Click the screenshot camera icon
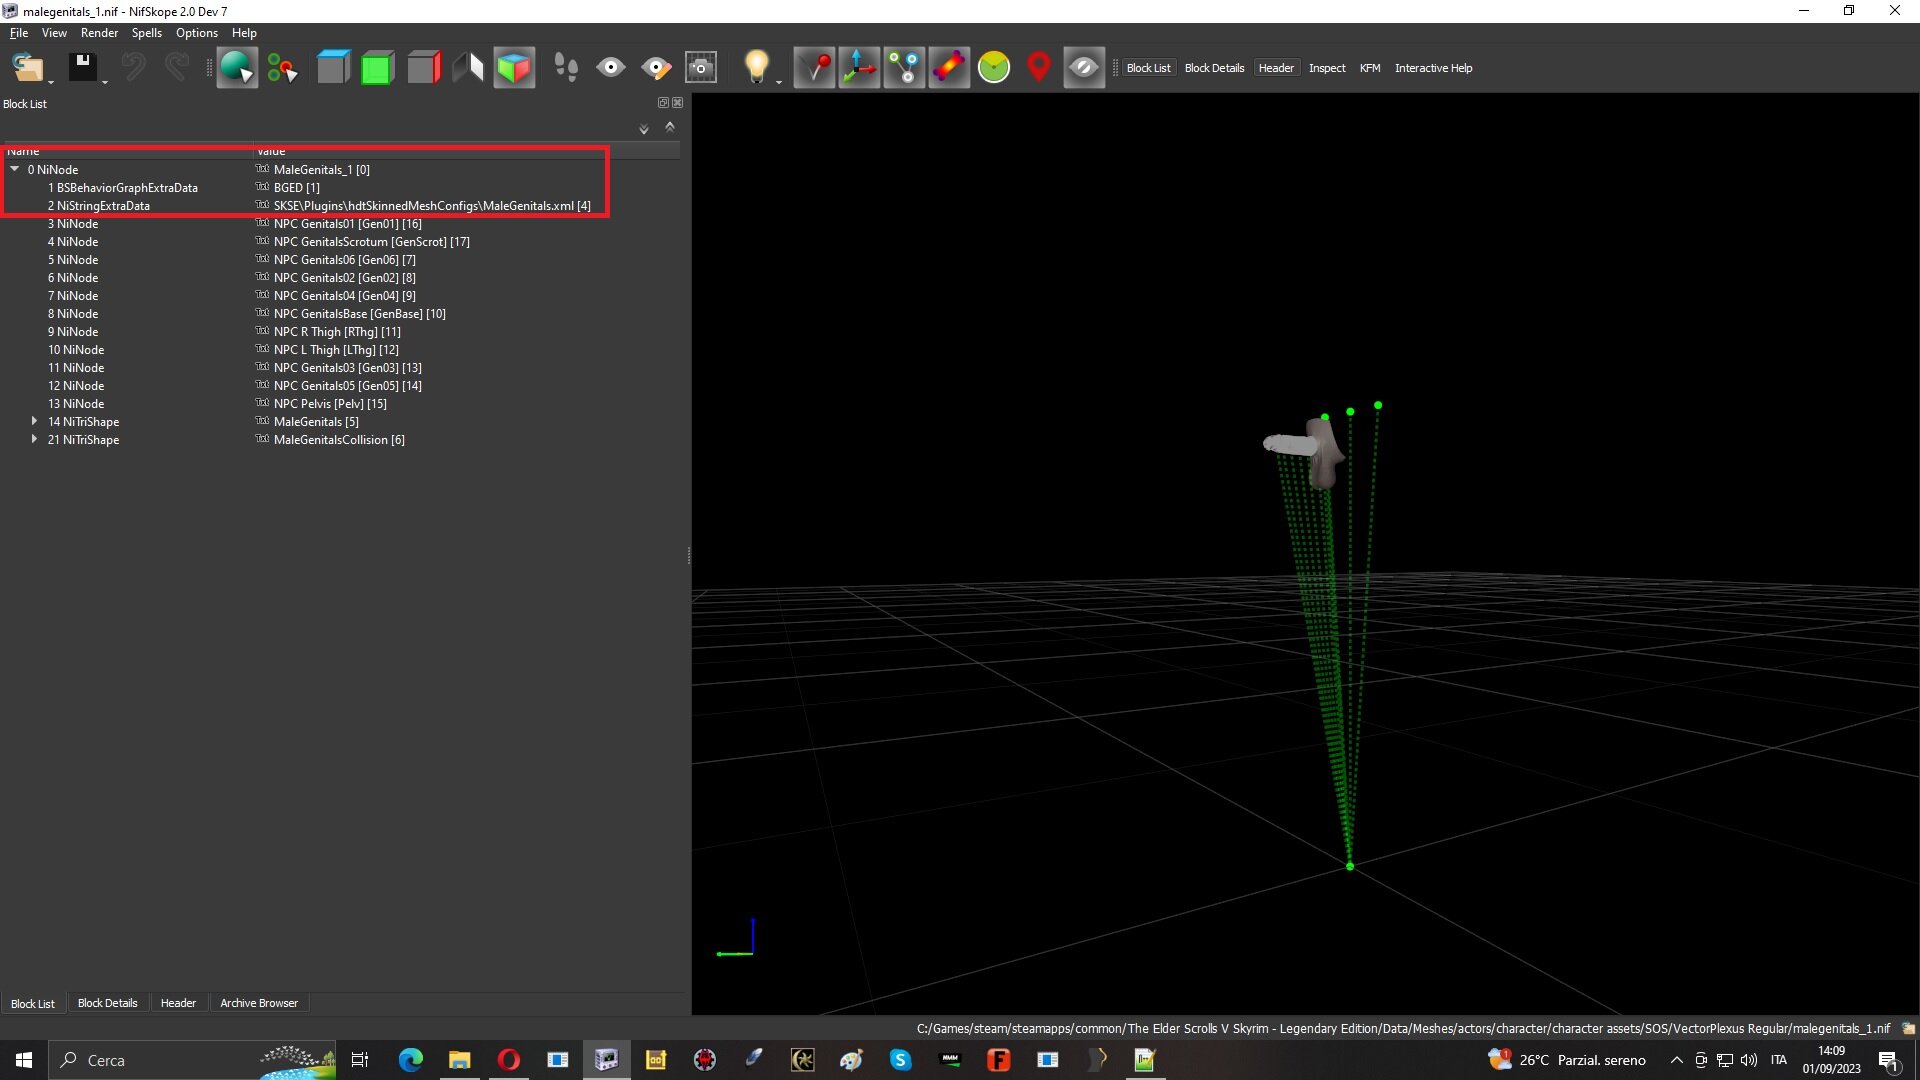The height and width of the screenshot is (1080, 1920). click(701, 68)
